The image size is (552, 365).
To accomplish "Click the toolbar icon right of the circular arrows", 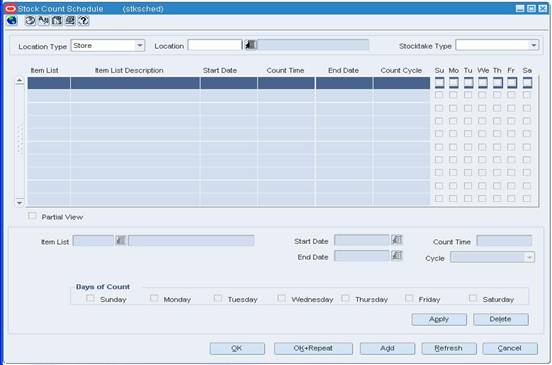I will pos(44,21).
